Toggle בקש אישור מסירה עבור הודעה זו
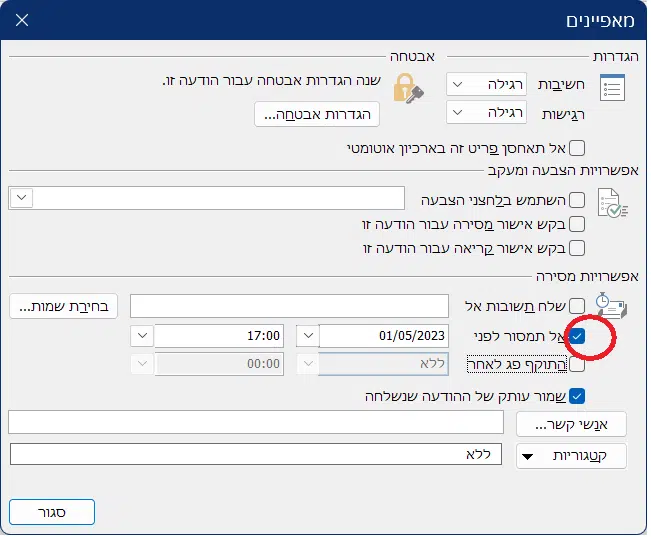Viewport: 651px width, 537px height. [577, 224]
